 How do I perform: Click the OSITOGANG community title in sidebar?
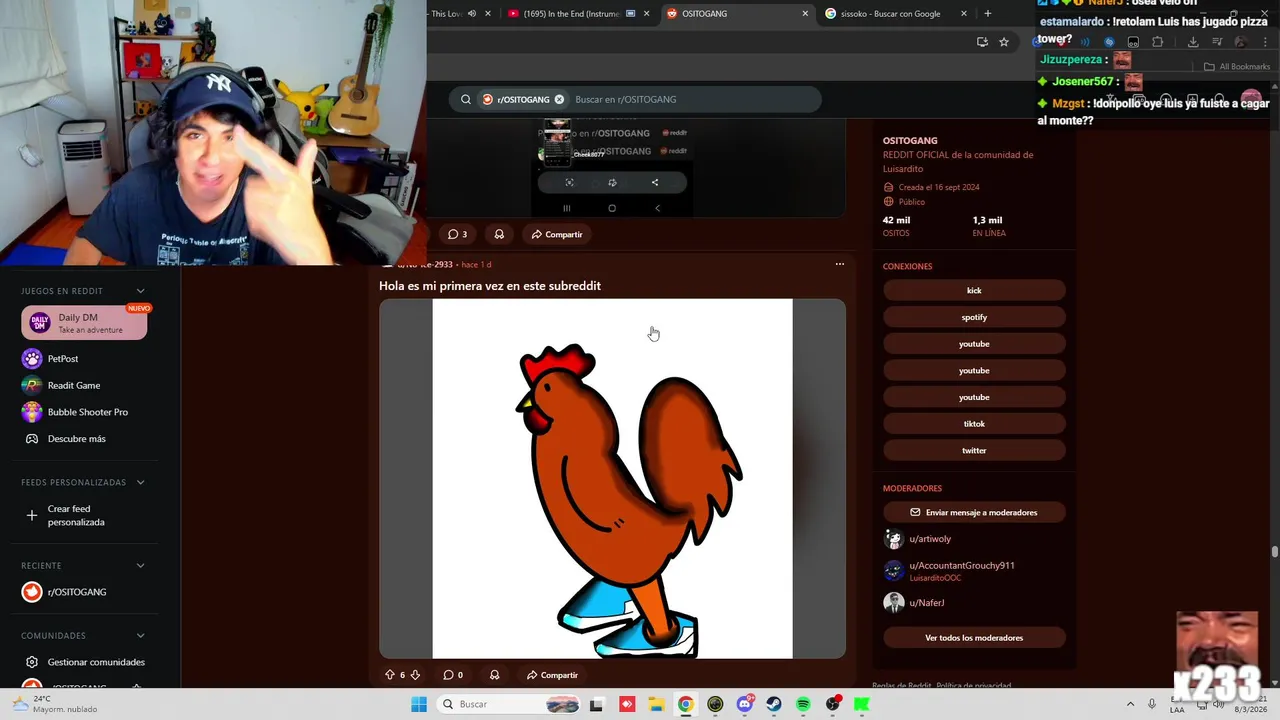point(910,140)
